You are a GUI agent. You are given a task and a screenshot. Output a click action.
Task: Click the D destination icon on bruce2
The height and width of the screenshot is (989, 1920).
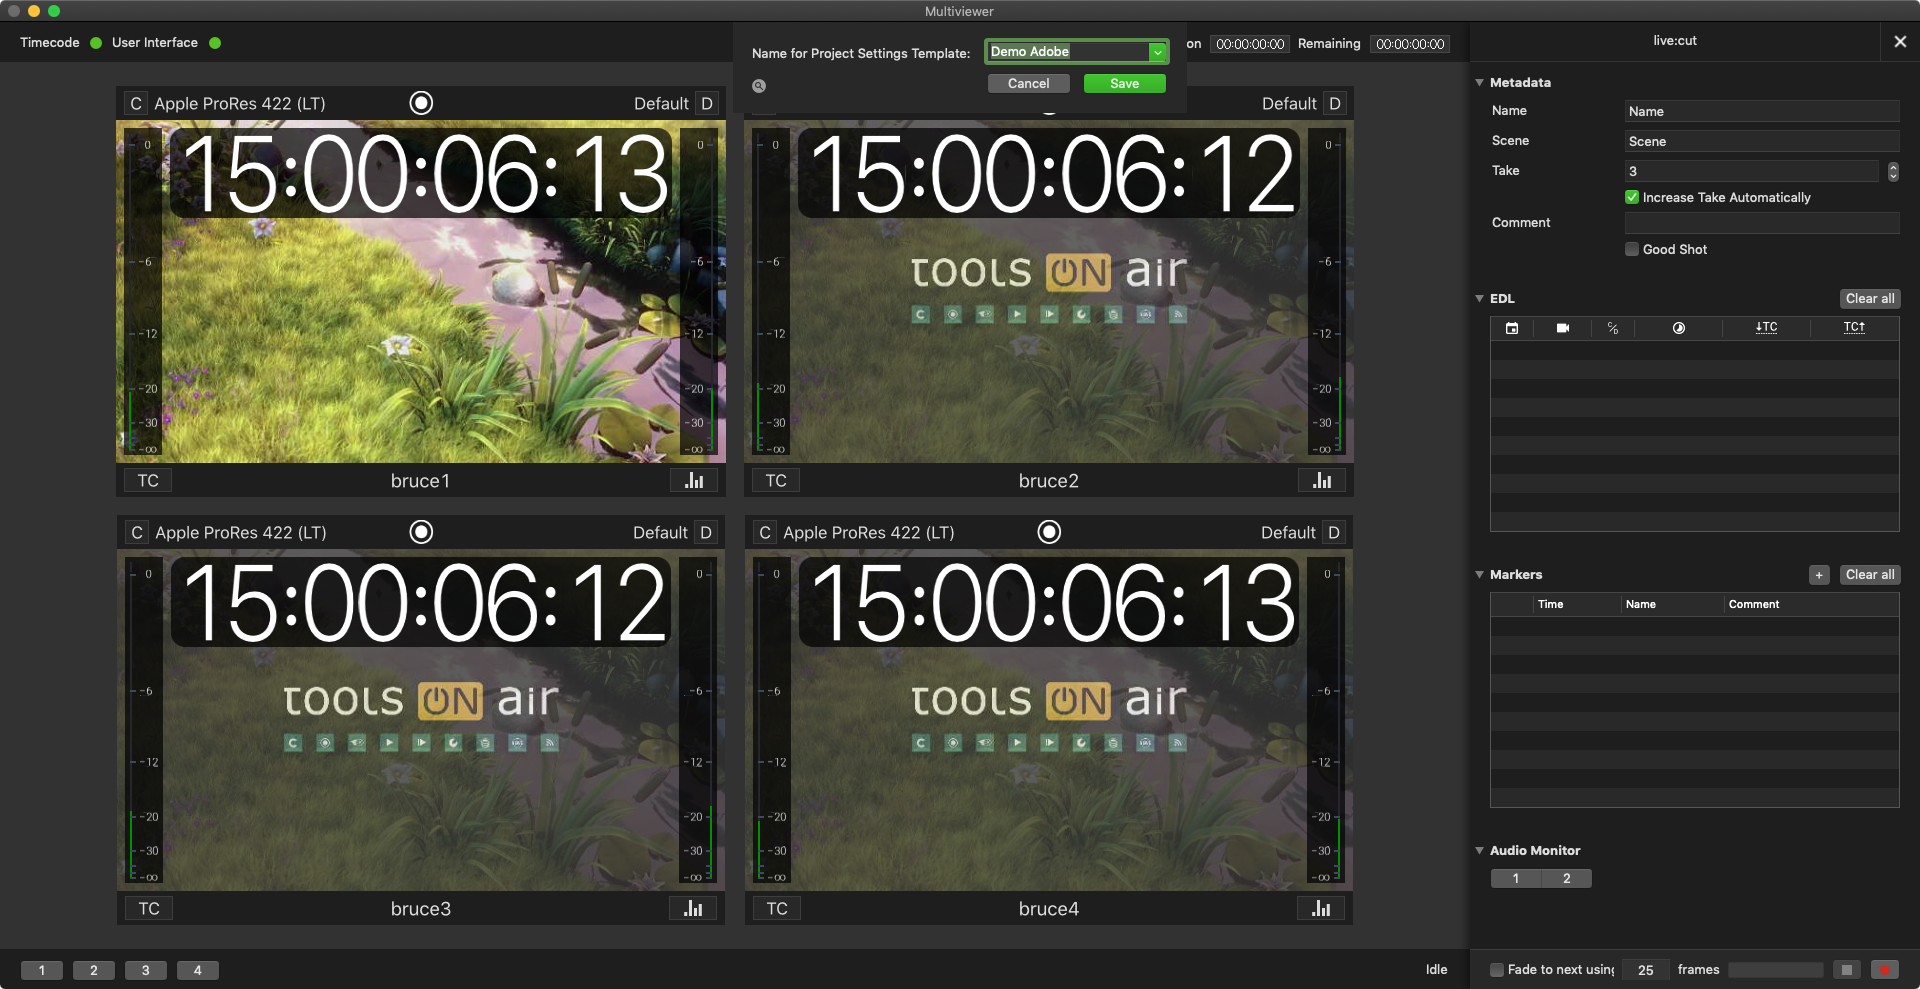[1334, 104]
